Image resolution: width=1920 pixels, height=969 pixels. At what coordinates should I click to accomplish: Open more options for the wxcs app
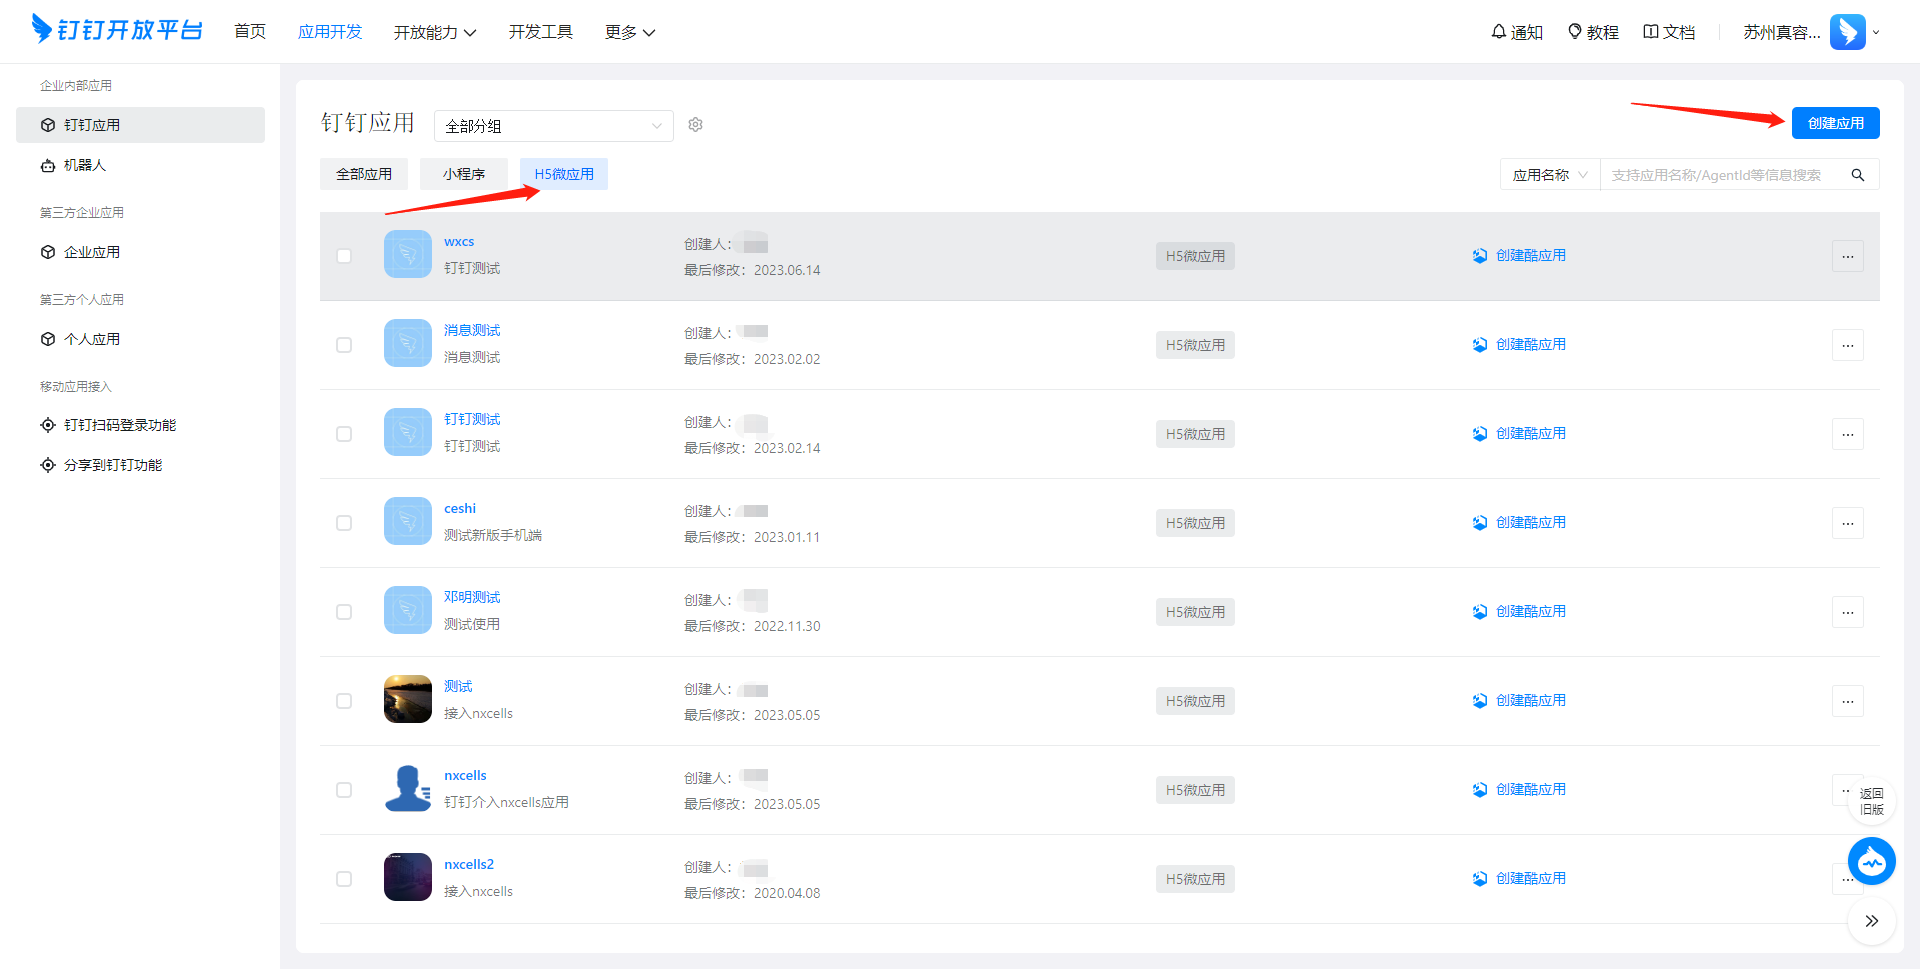point(1847,256)
